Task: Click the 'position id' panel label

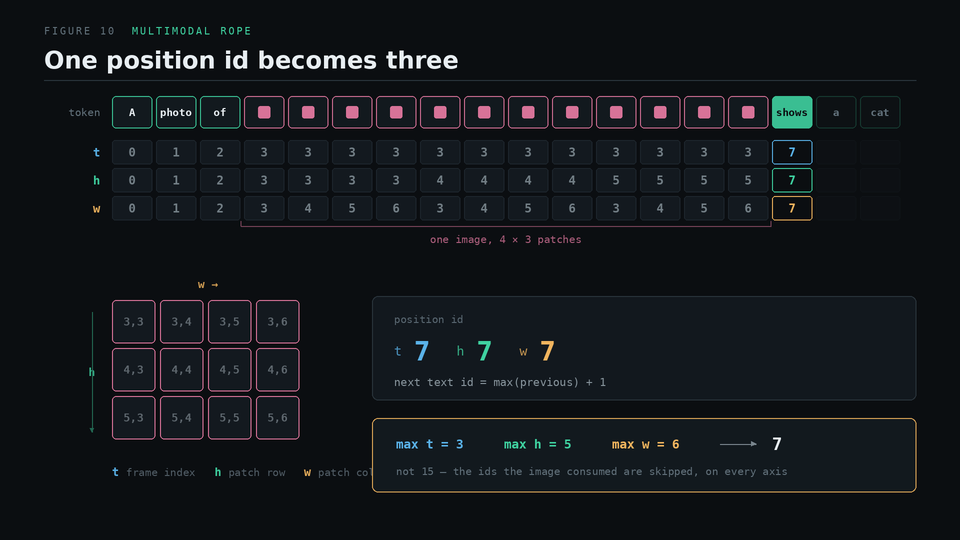Action: click(429, 320)
